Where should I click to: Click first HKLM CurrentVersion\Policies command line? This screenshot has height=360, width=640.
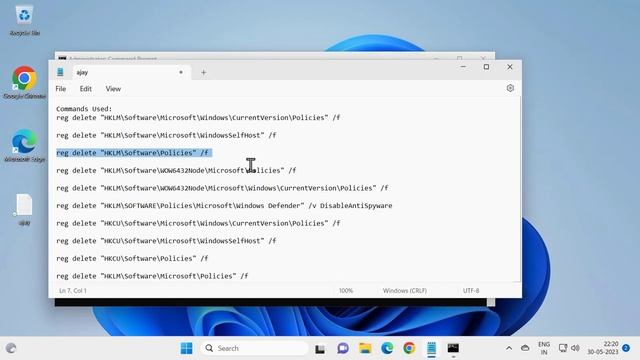click(x=198, y=118)
